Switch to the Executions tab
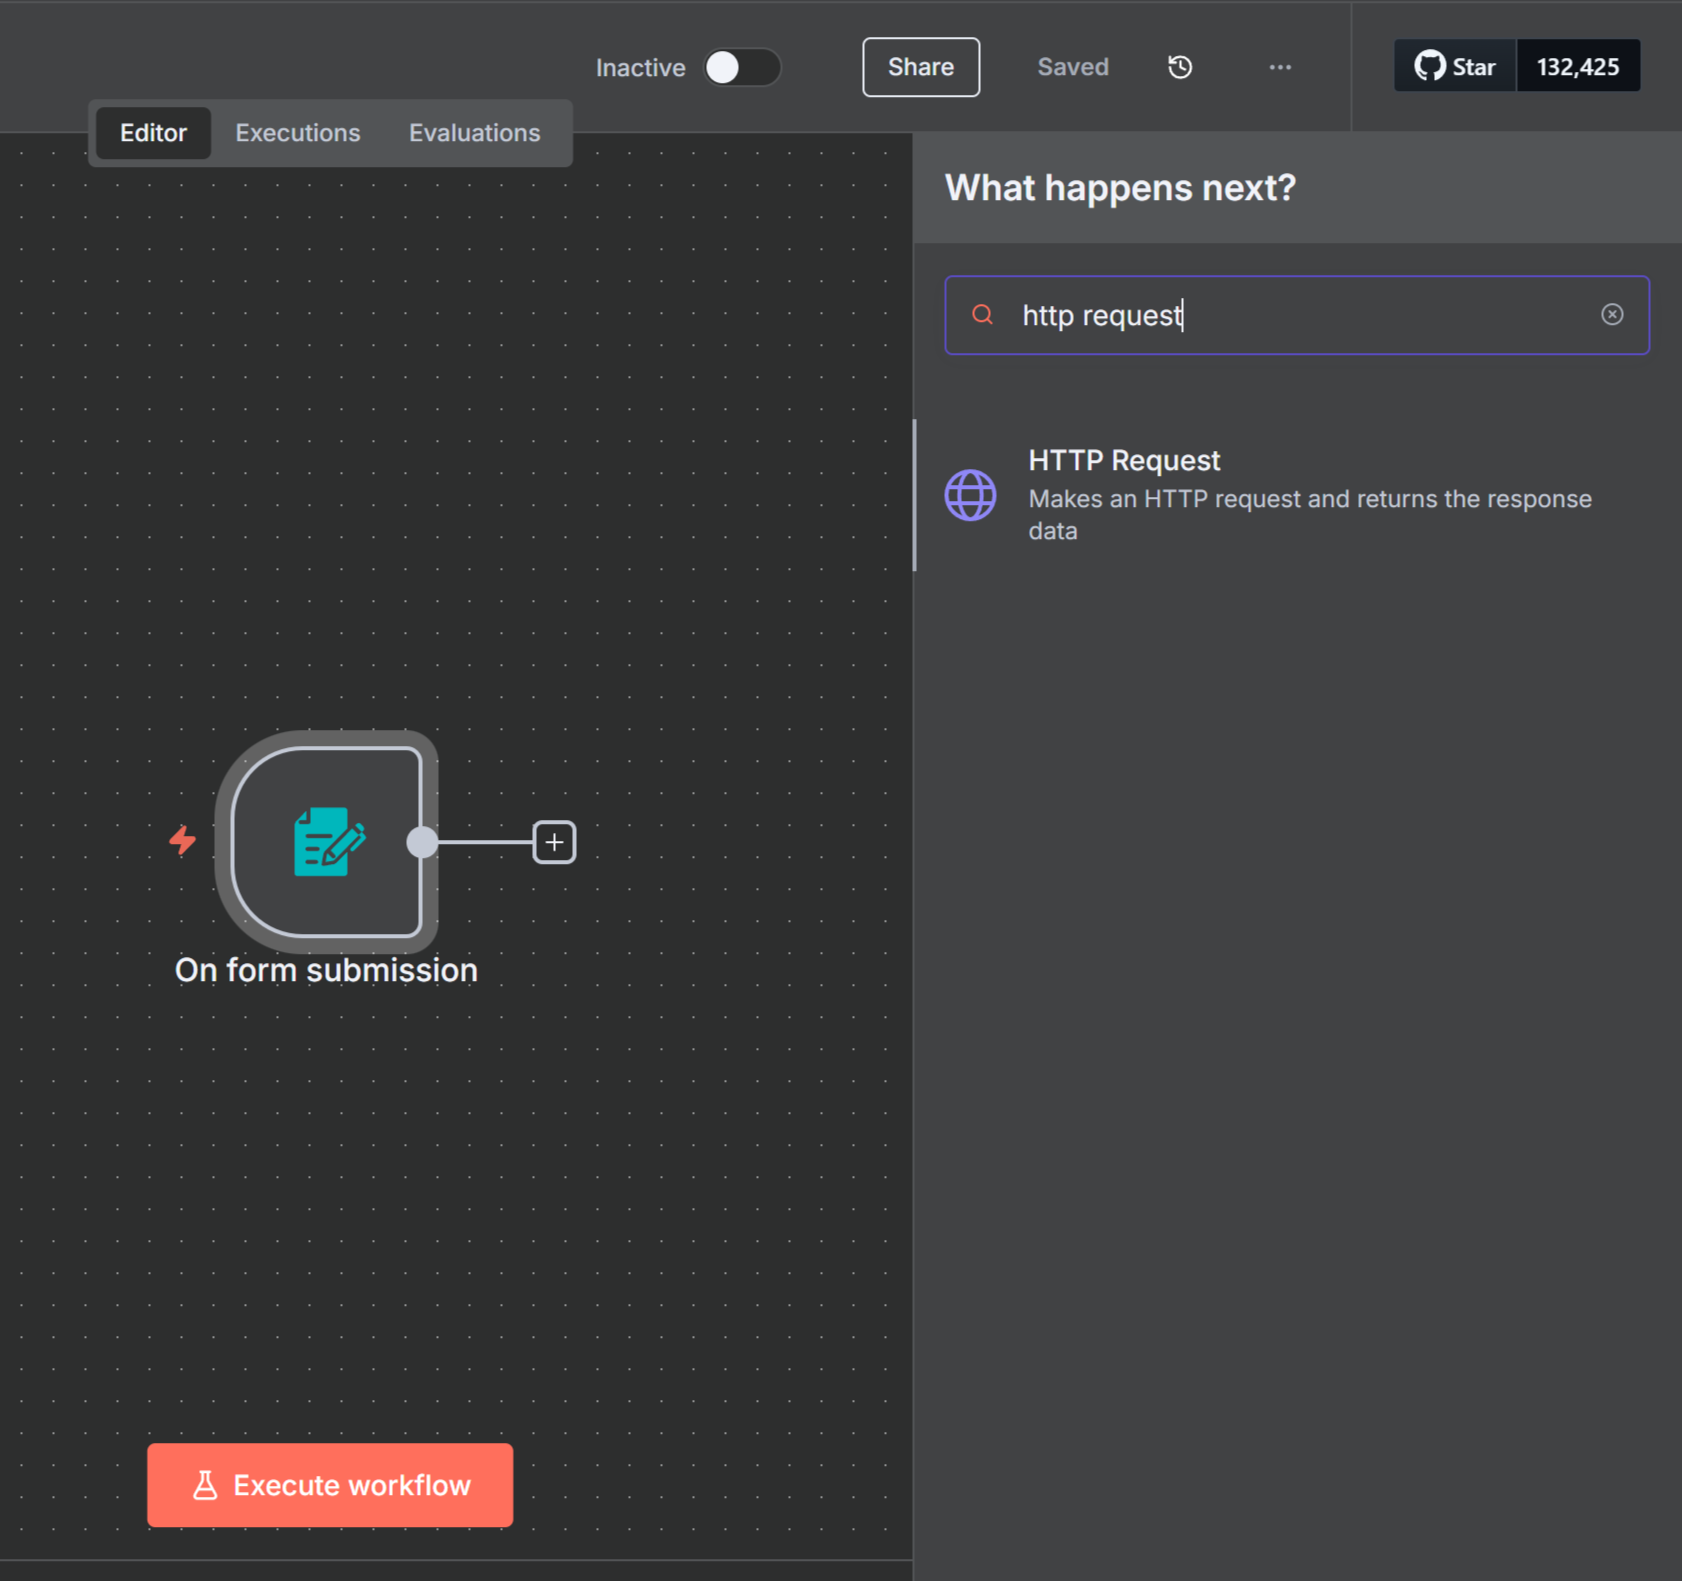 pyautogui.click(x=297, y=133)
